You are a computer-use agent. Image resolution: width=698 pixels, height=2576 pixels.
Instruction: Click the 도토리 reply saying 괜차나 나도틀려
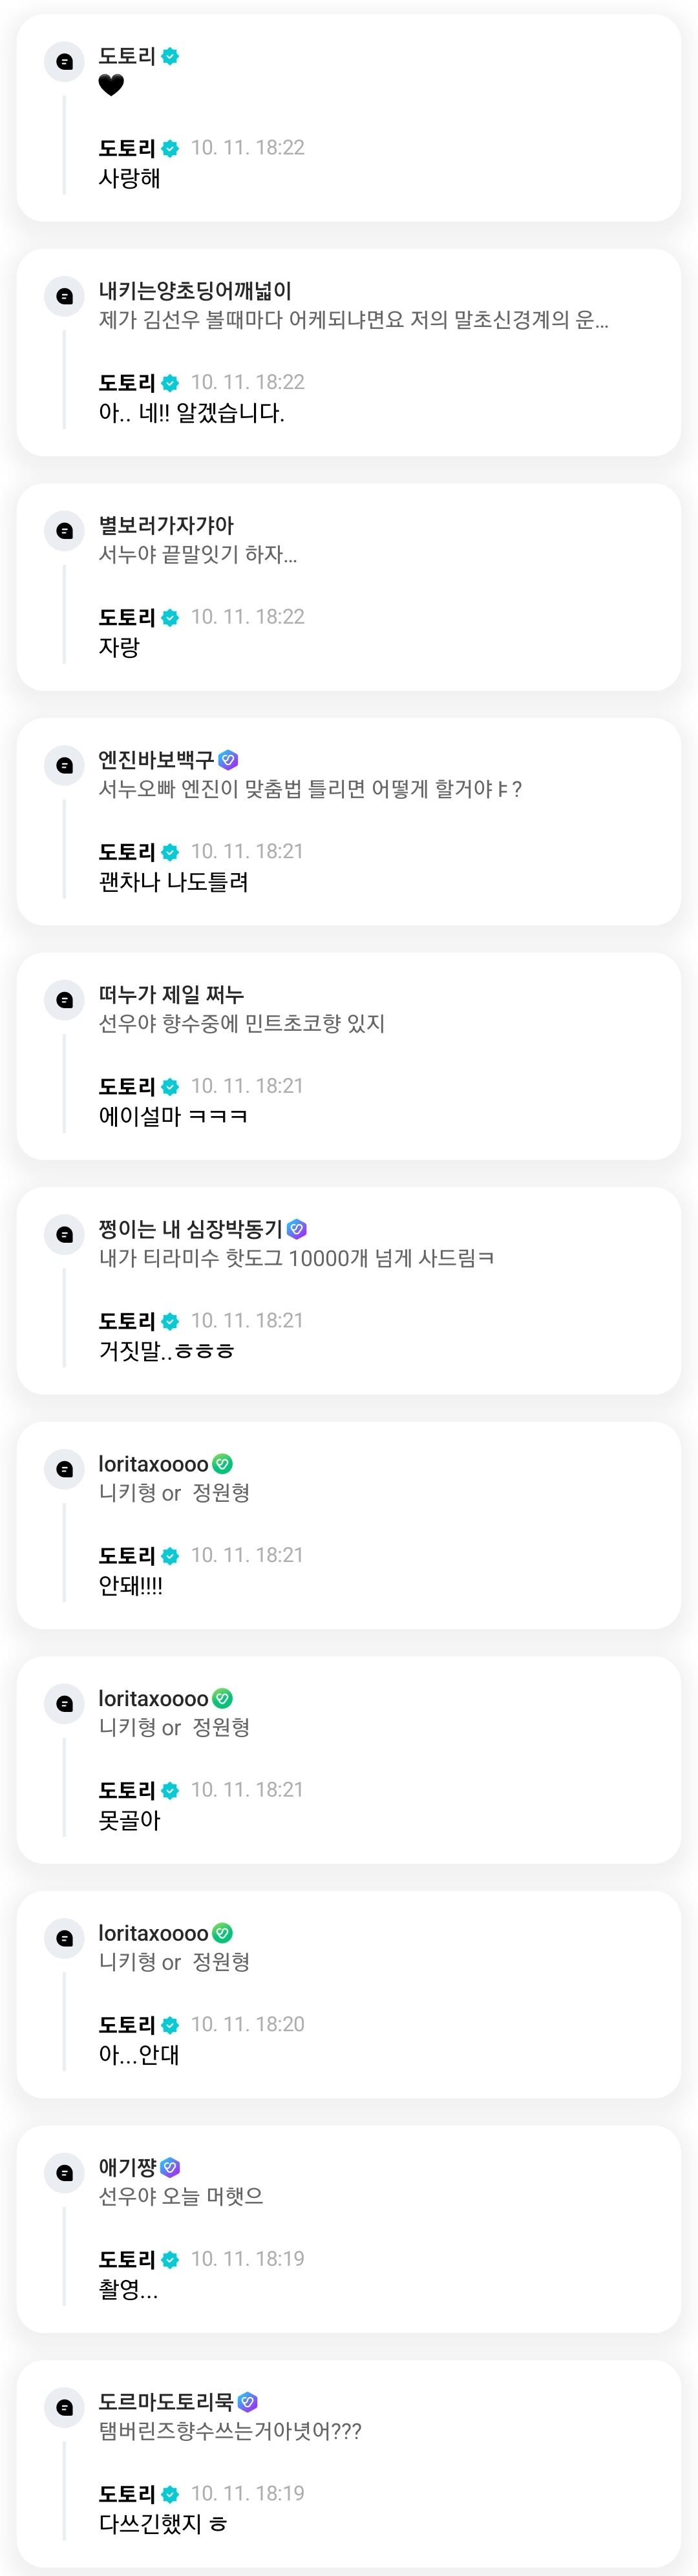[173, 882]
